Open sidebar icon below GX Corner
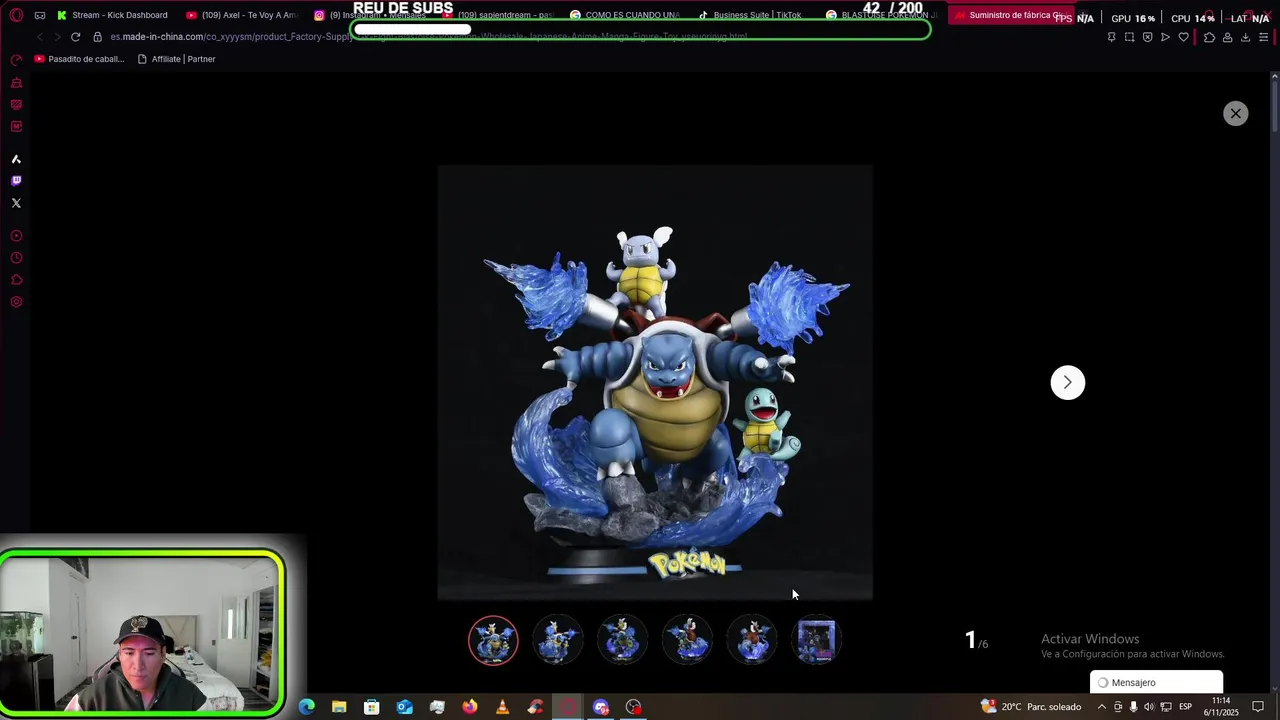This screenshot has height=720, width=1280. point(16,127)
